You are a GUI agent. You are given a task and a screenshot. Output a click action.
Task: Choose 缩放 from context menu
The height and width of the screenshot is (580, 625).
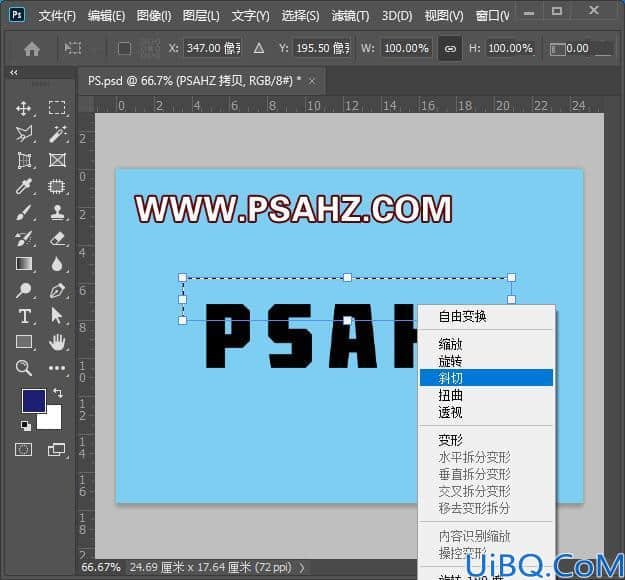coord(486,344)
